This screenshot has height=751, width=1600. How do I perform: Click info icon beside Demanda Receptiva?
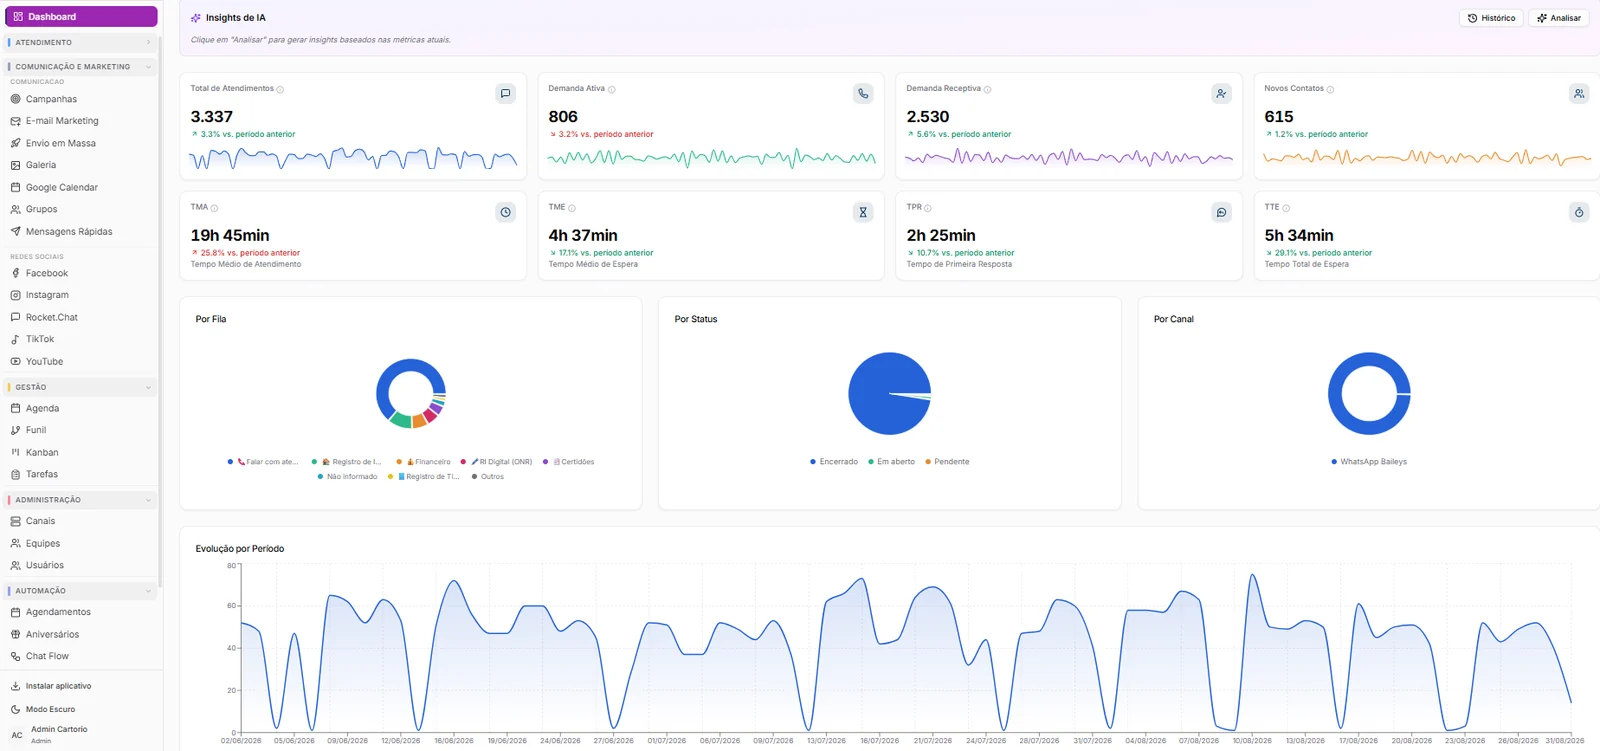pos(987,89)
